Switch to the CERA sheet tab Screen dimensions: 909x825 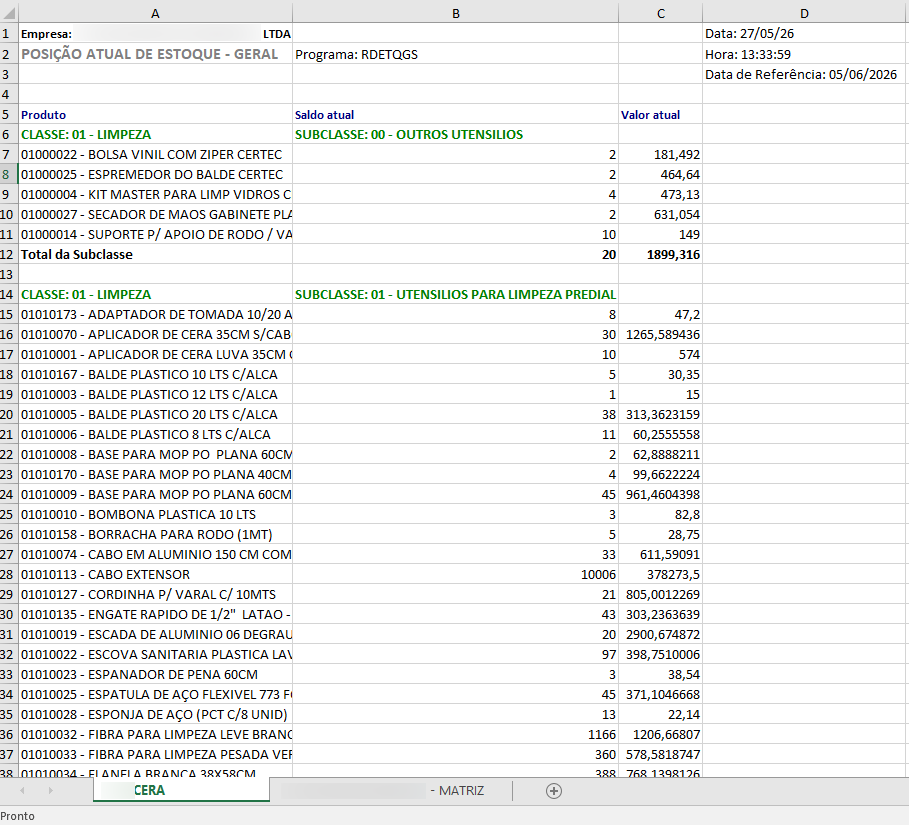coord(181,790)
